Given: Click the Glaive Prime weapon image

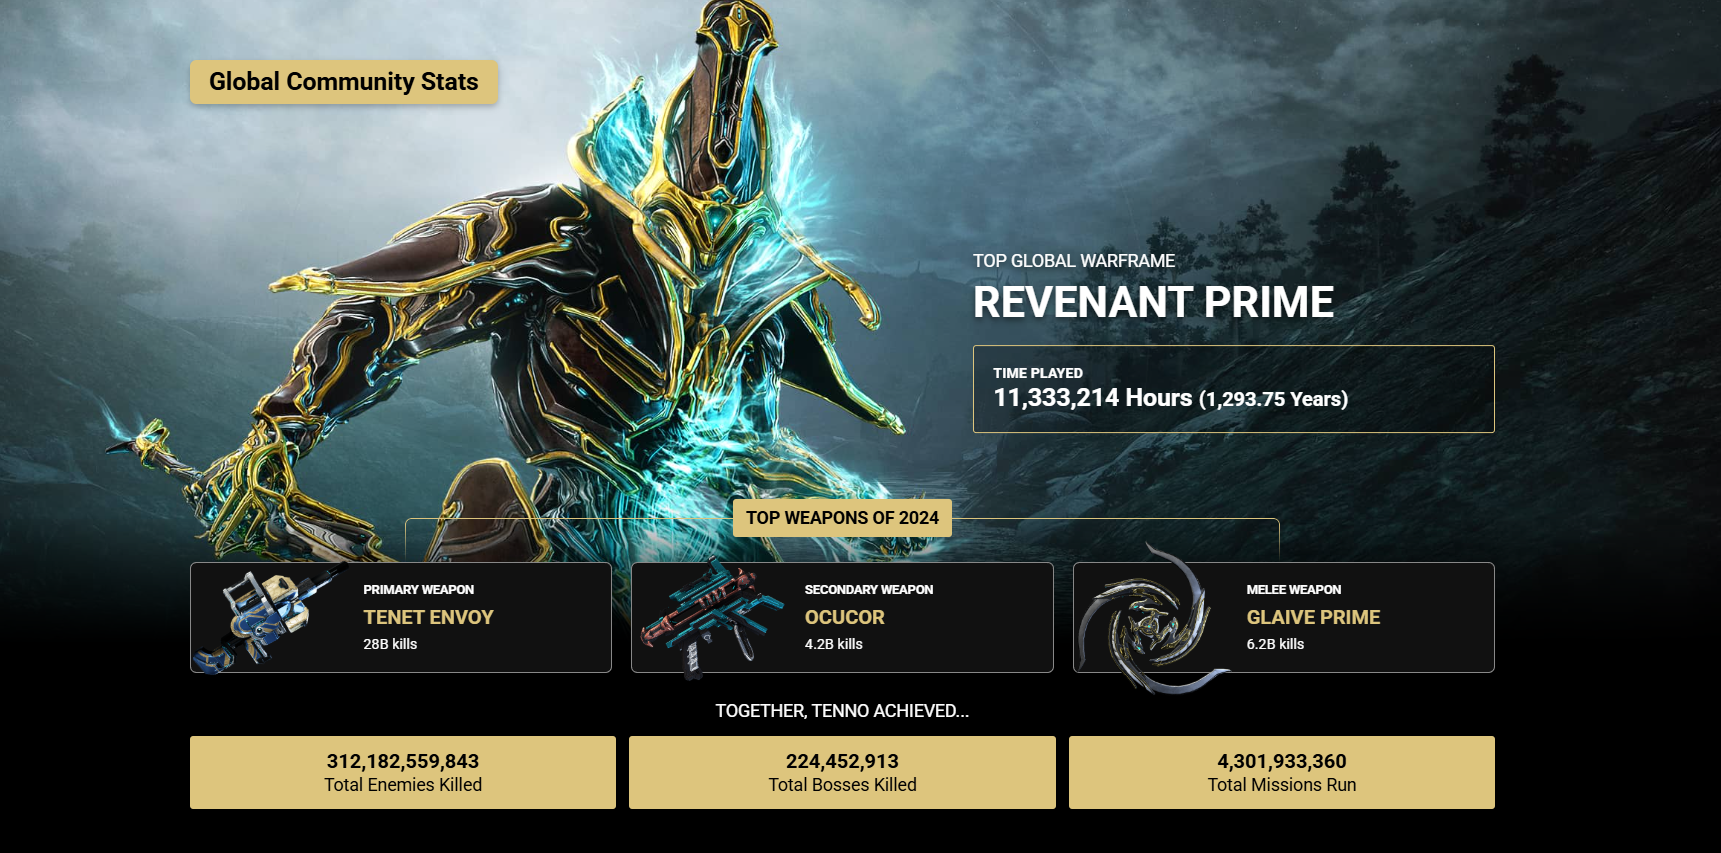Looking at the screenshot, I should (1152, 620).
